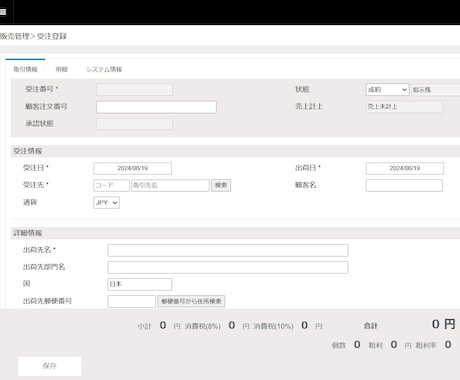The height and width of the screenshot is (380, 460).
Task: Open the 状態 dropdown showing 成約
Action: pos(387,89)
